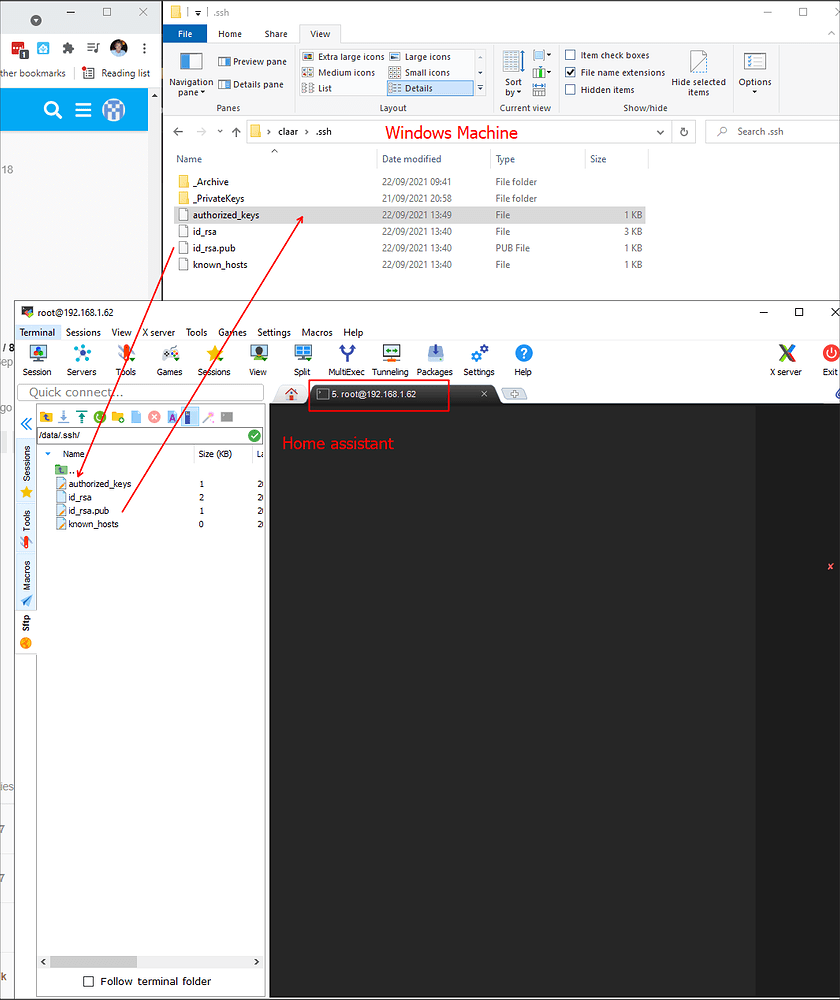Open the Macros menu in MobaXterm
The width and height of the screenshot is (840, 1000).
(x=317, y=332)
